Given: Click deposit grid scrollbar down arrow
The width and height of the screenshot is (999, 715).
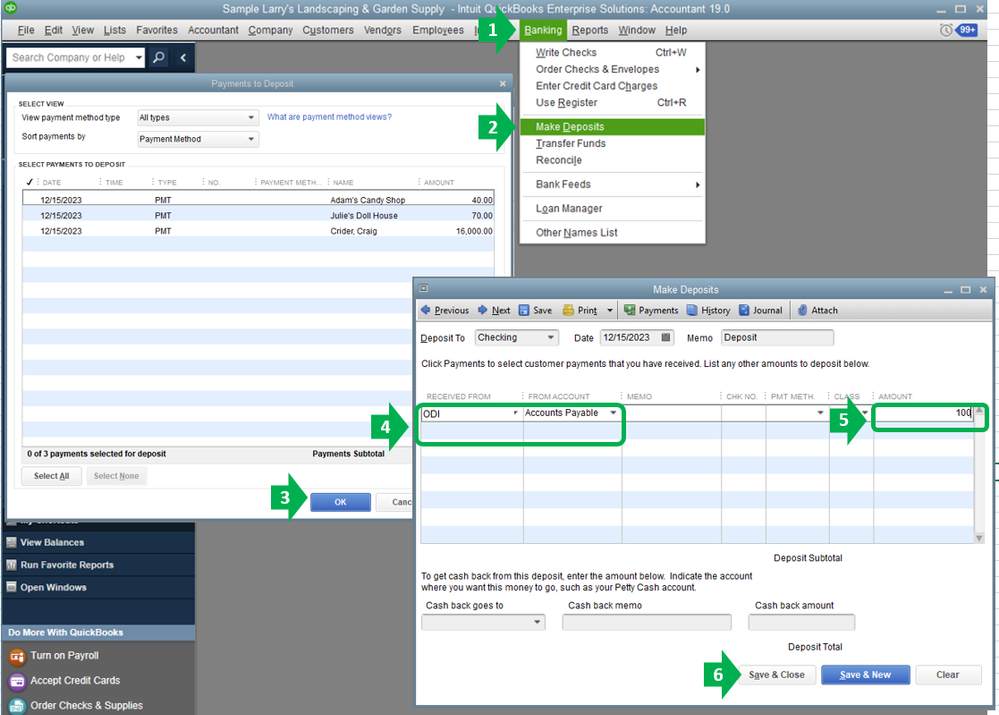Looking at the screenshot, I should (979, 538).
